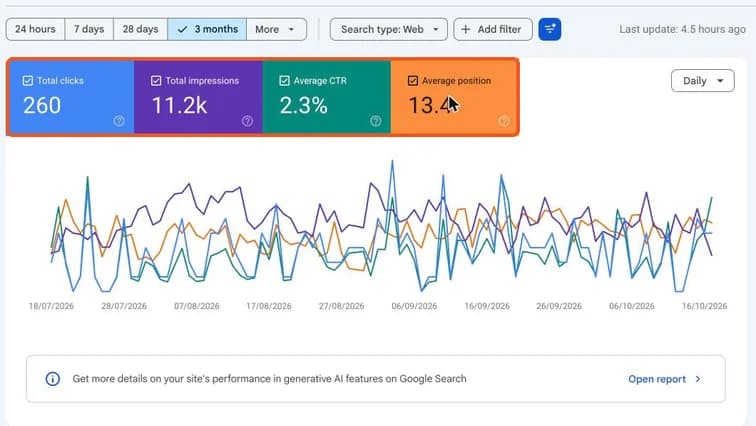This screenshot has width=756, height=426.
Task: Open the Search type: Web dropdown
Action: pos(389,29)
